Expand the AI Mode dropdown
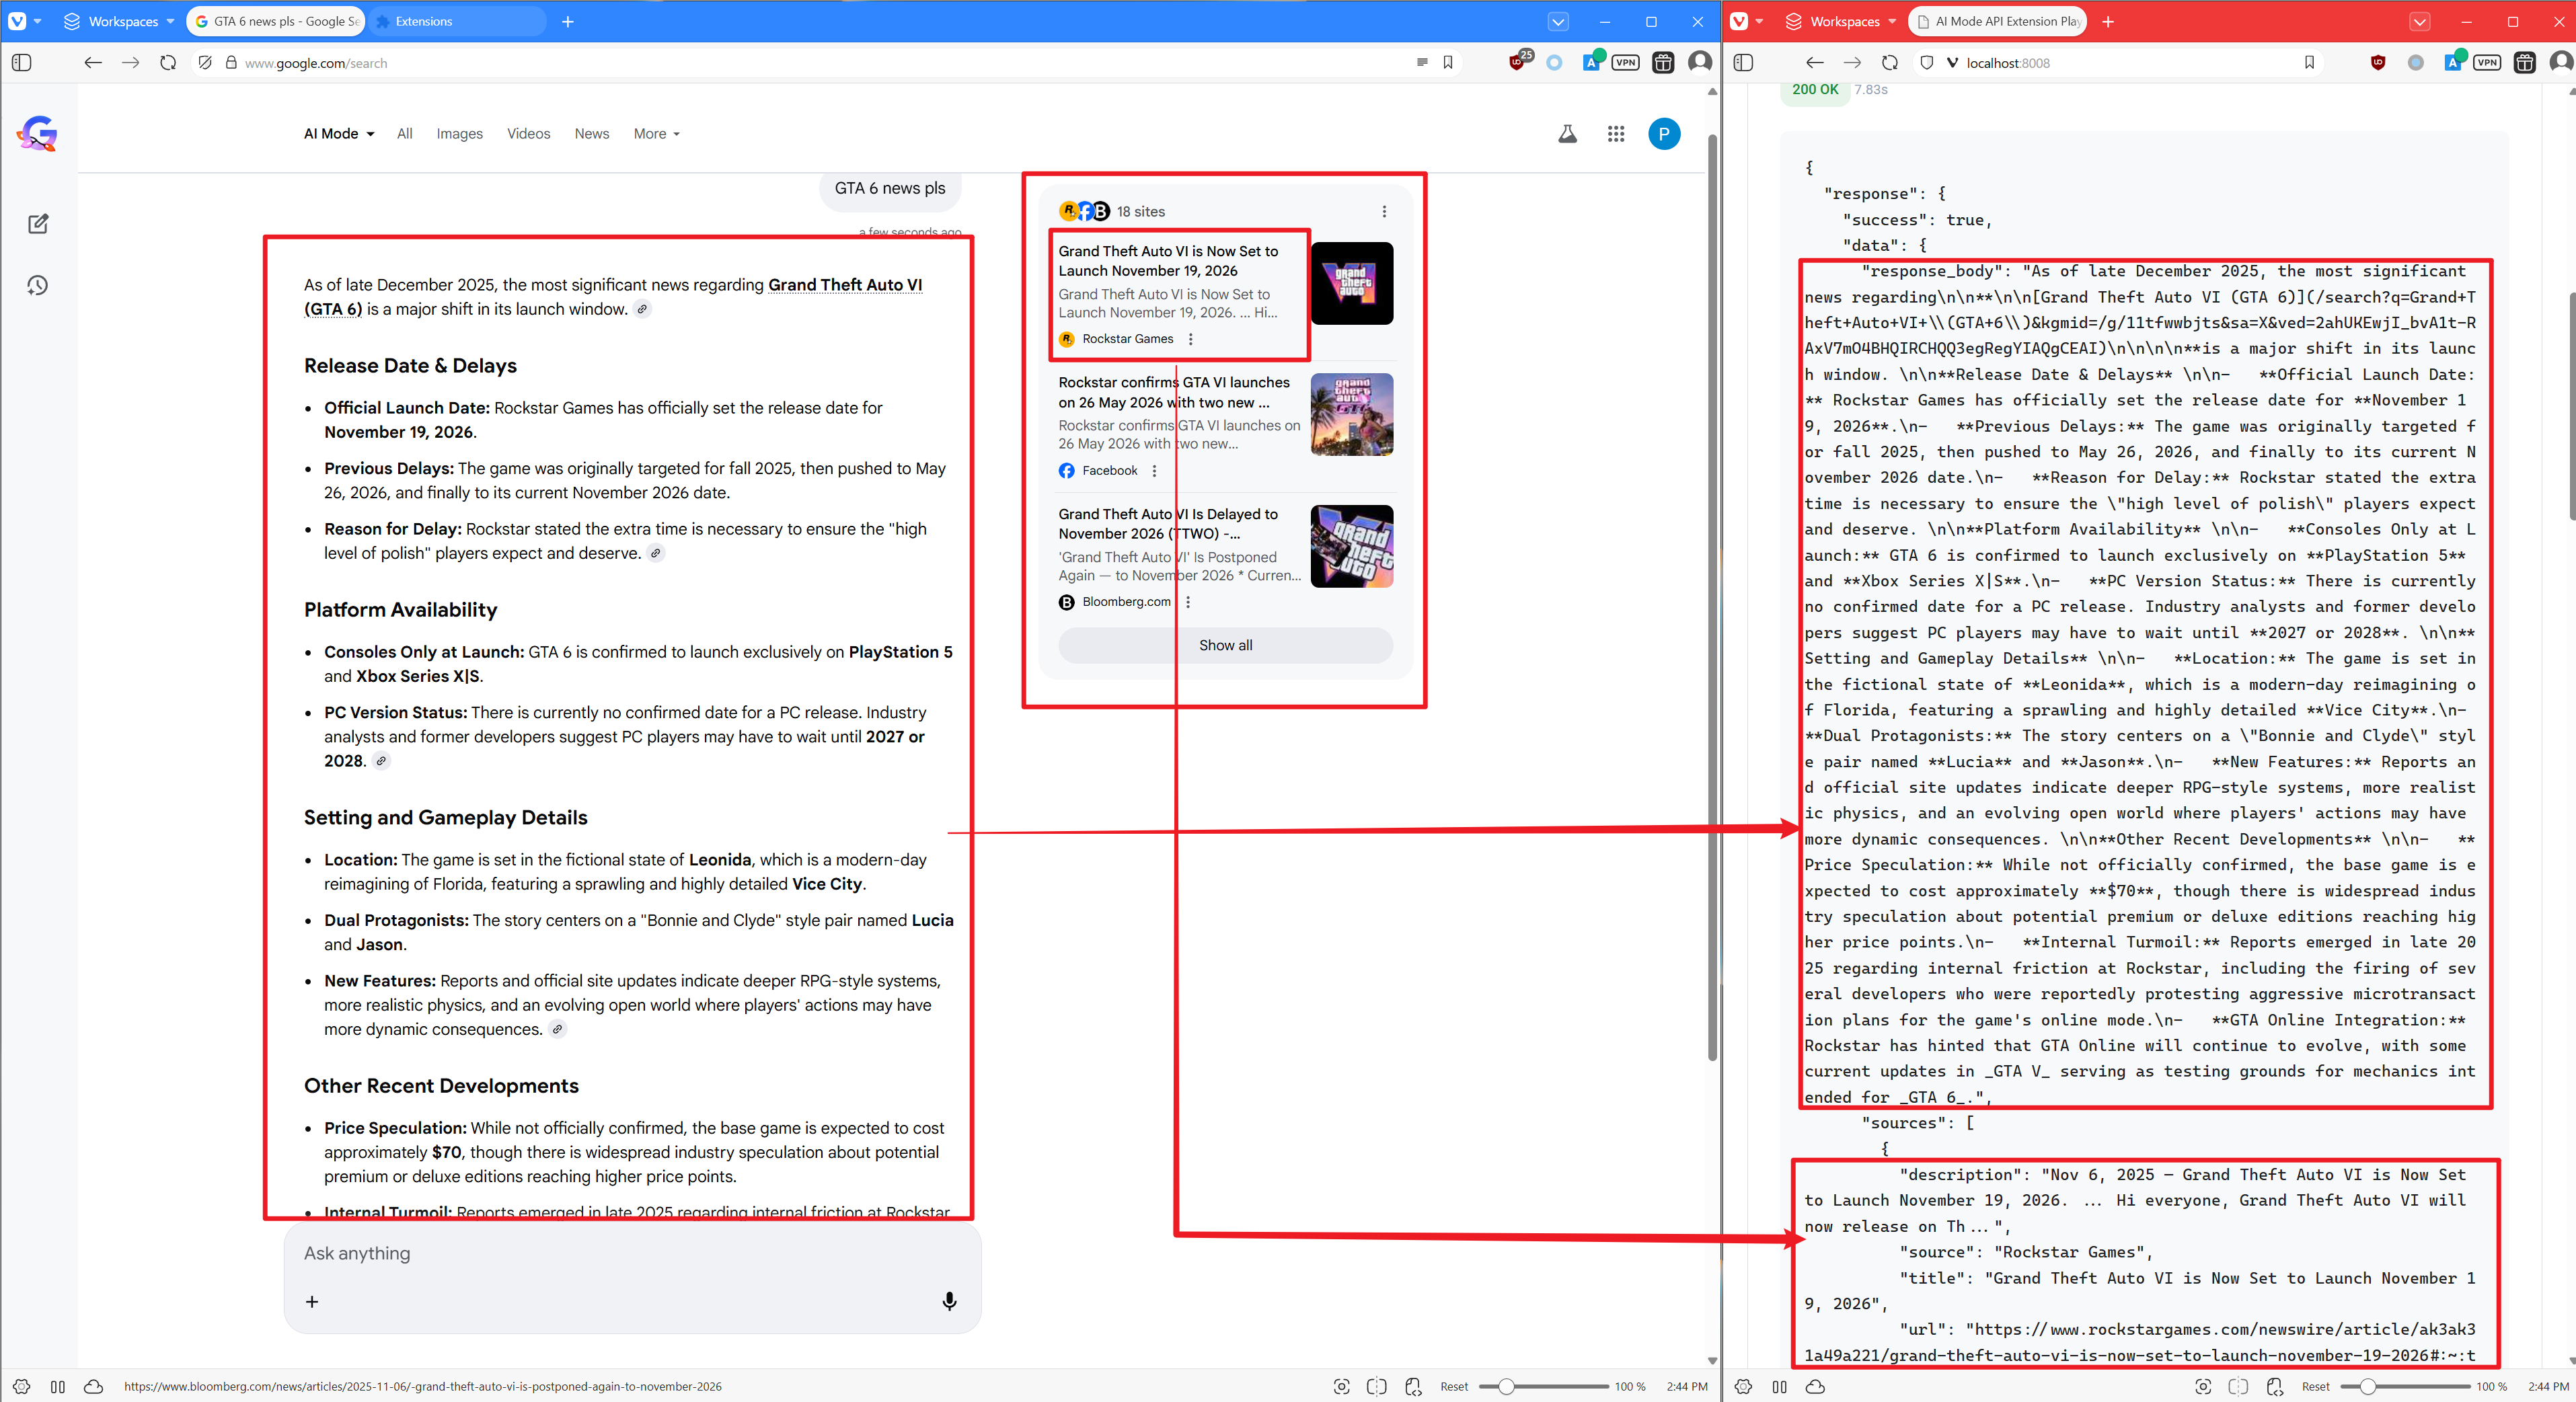 [339, 134]
